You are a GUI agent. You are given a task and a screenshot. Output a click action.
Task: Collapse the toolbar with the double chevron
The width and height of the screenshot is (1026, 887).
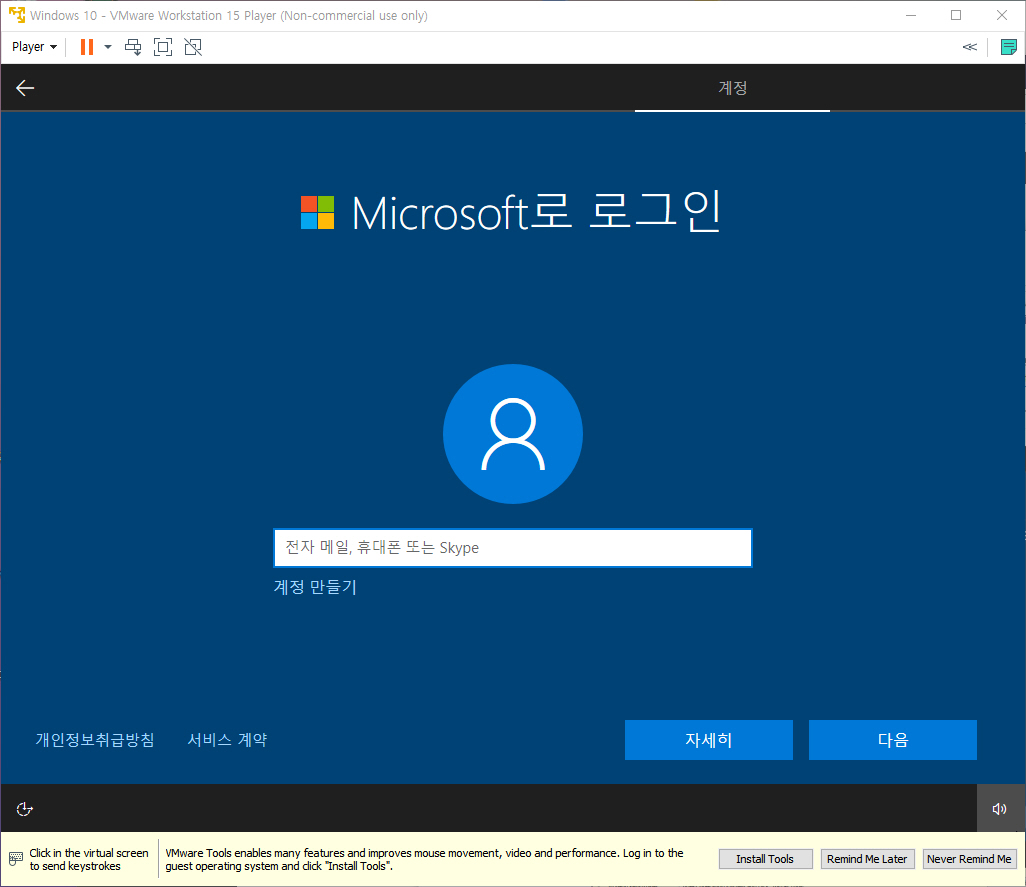(x=970, y=47)
